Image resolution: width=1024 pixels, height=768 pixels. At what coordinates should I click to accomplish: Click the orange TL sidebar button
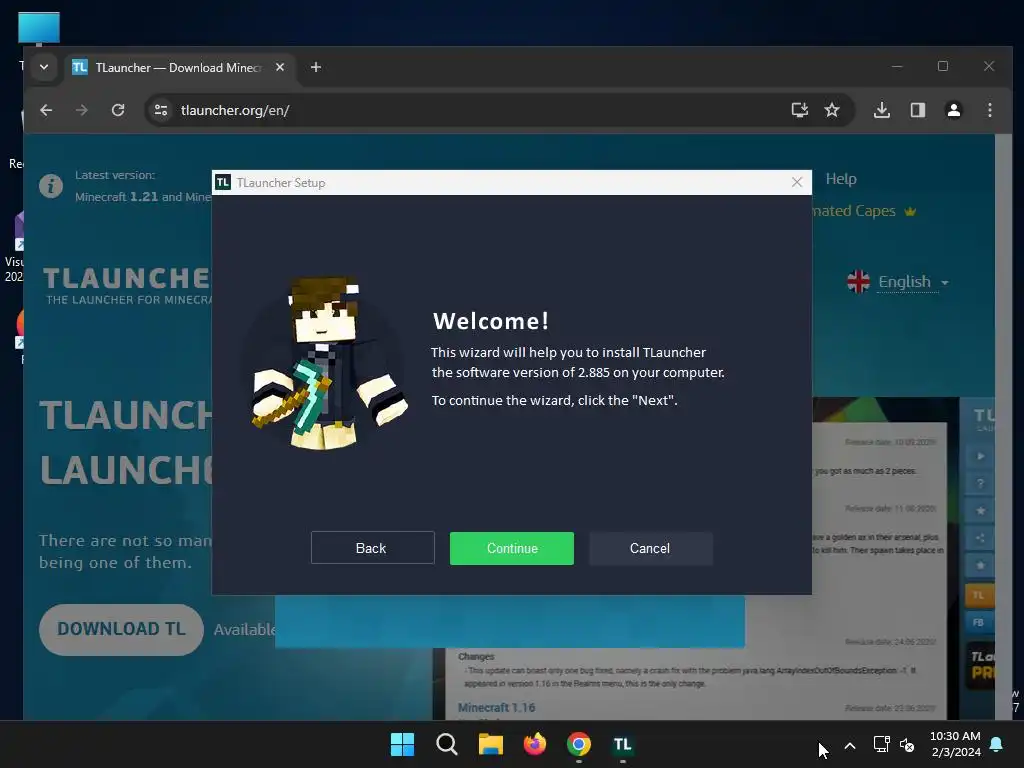pos(979,595)
